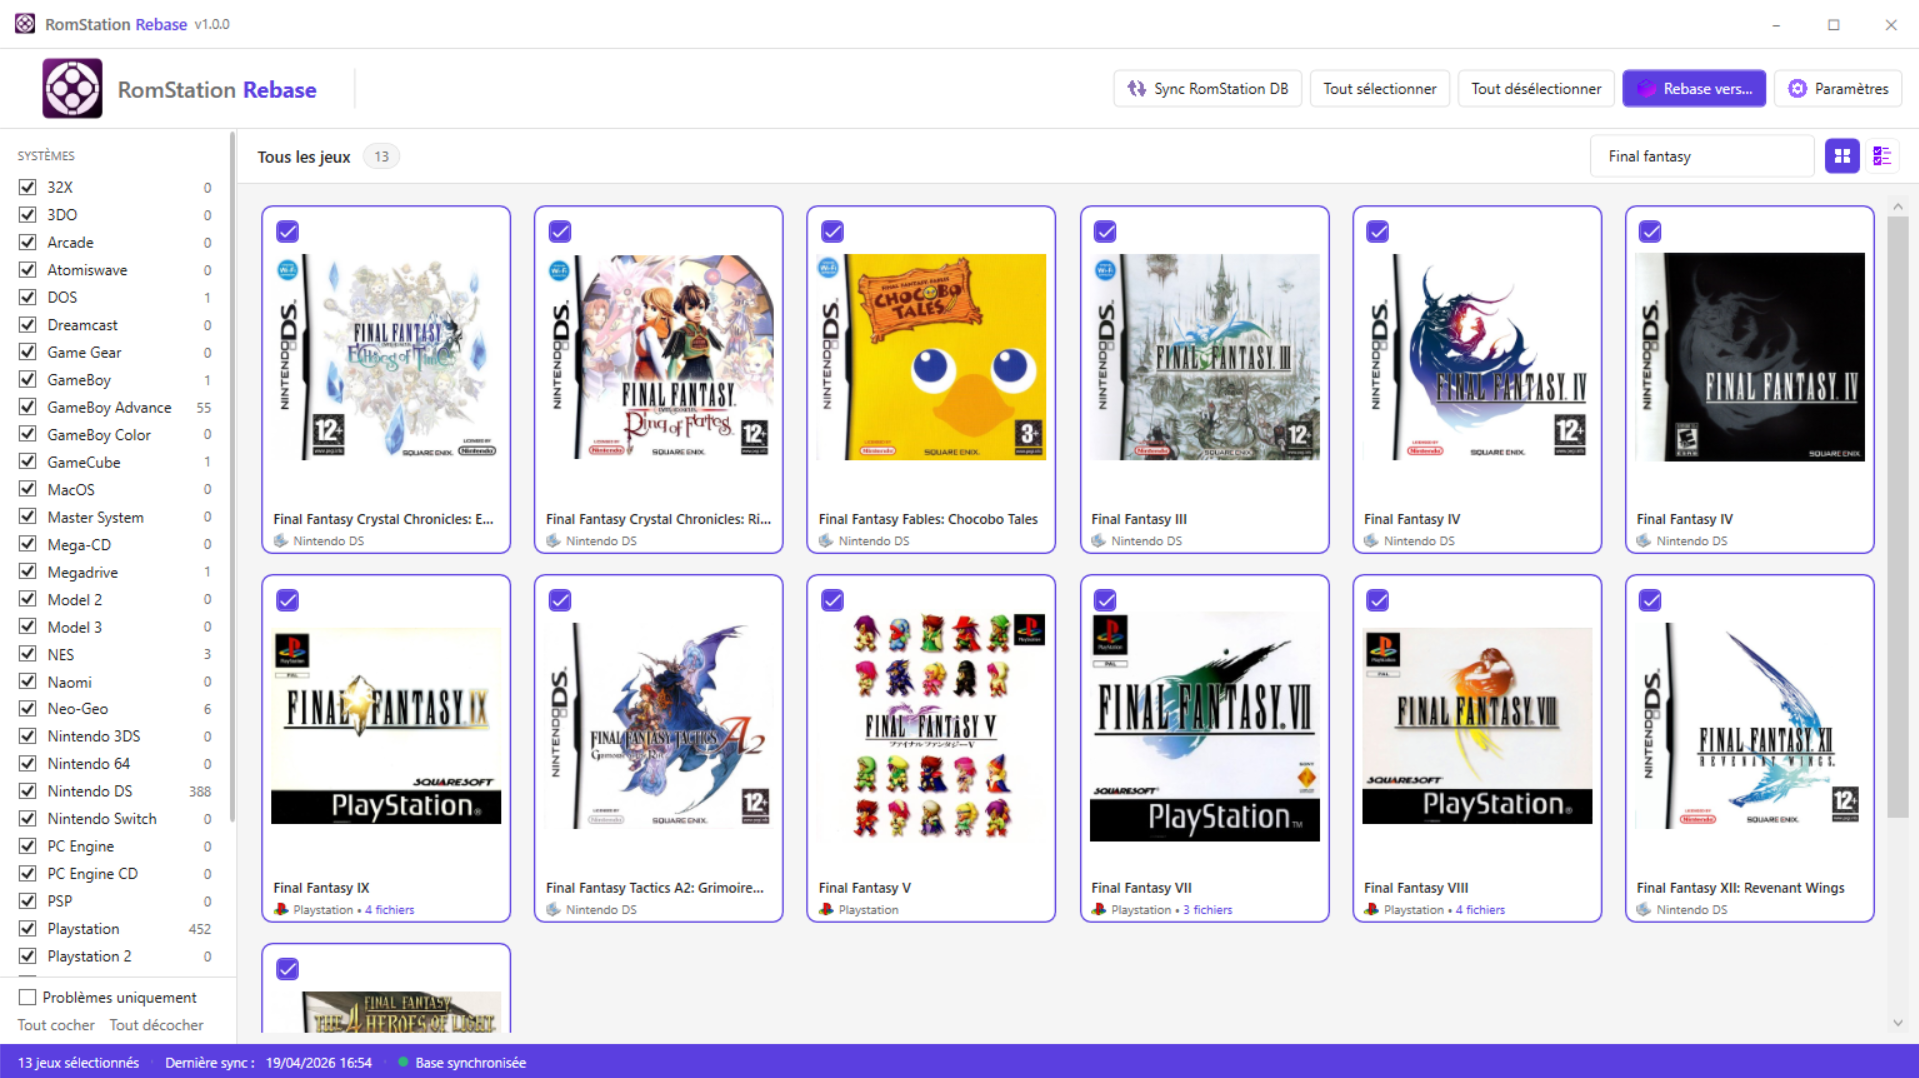The image size is (1919, 1078).
Task: Toggle the Nintendo DS system checkbox
Action: 28,791
